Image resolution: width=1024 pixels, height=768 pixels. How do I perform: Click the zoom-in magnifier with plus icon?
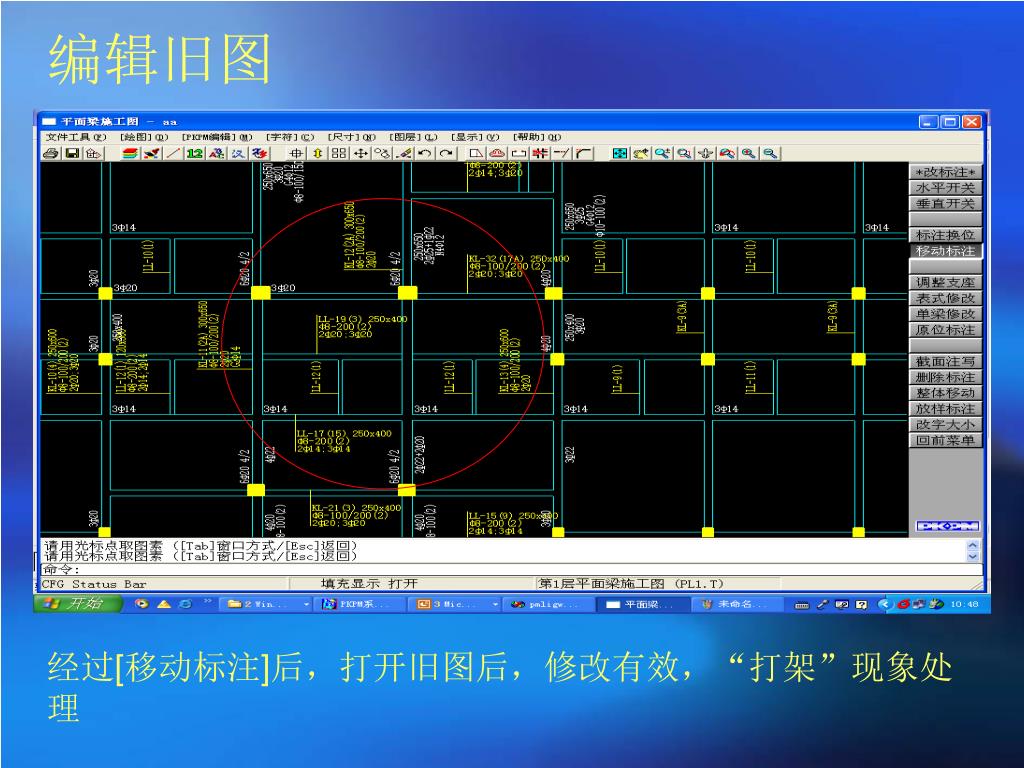click(x=662, y=153)
